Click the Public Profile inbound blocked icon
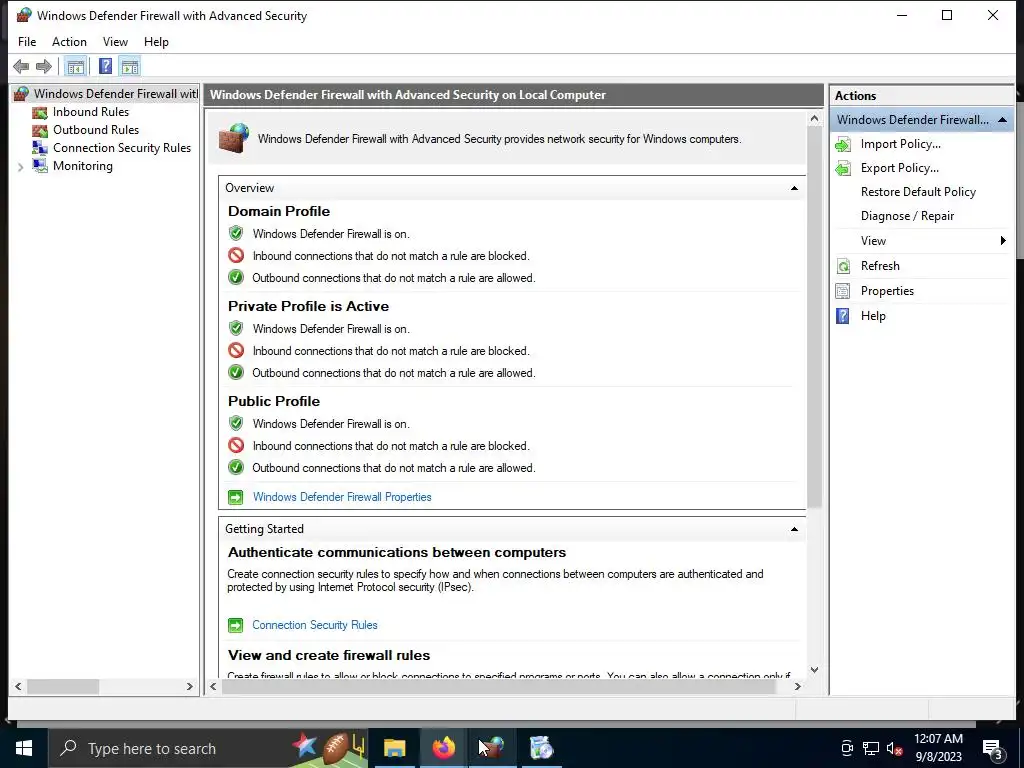This screenshot has height=768, width=1024. [x=236, y=445]
